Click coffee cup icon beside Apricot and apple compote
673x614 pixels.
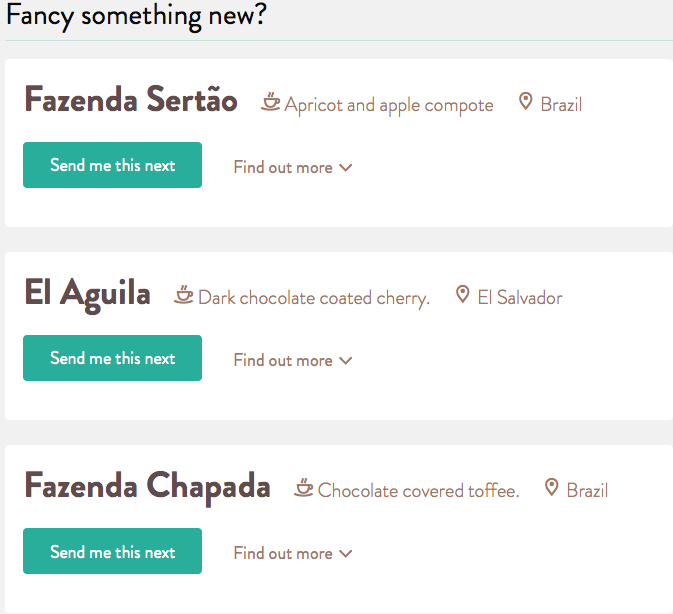[x=270, y=102]
